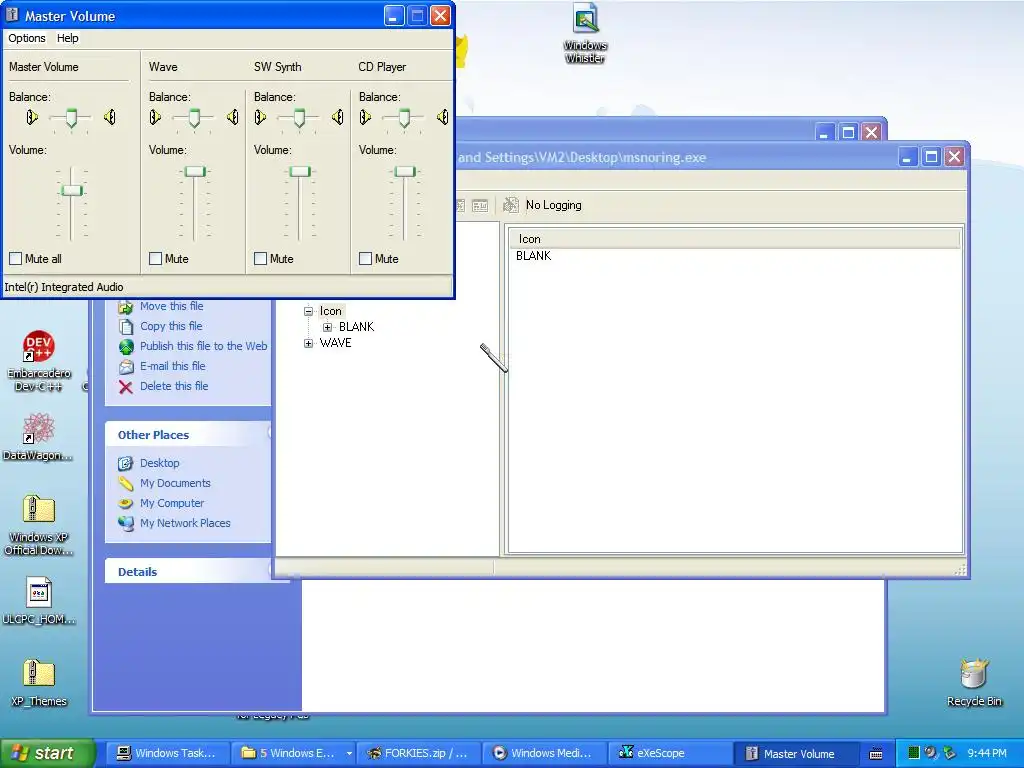Click Safely Remove Hardware tray icon

point(950,753)
